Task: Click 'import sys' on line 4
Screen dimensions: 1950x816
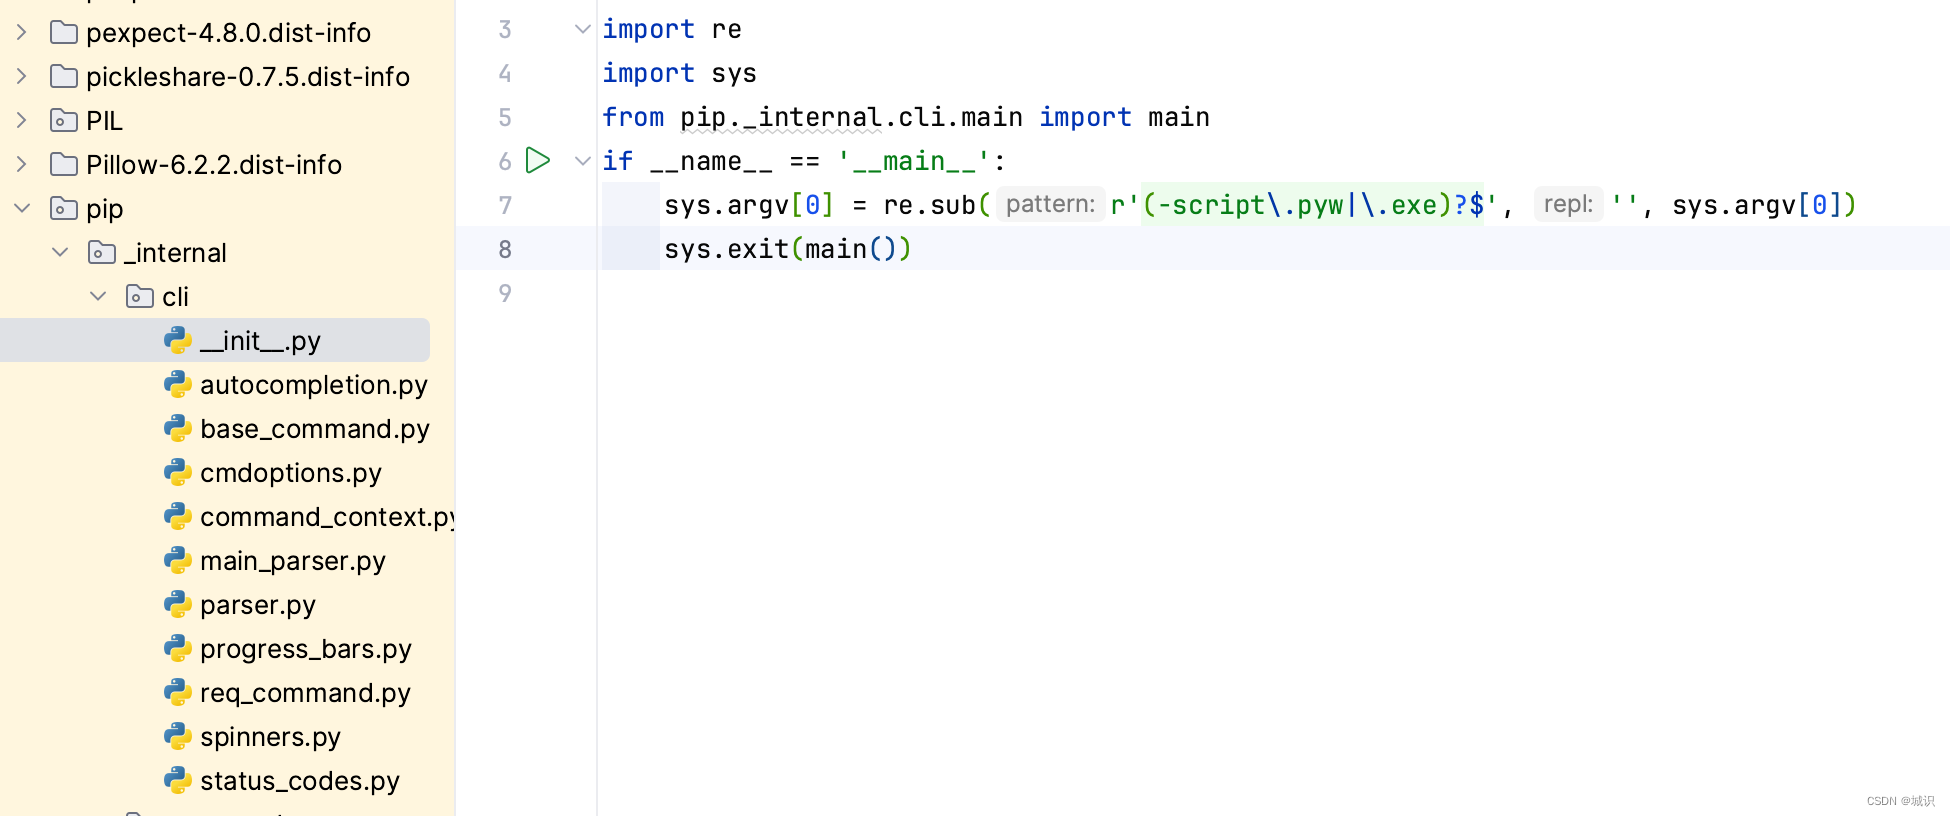Action: (680, 73)
